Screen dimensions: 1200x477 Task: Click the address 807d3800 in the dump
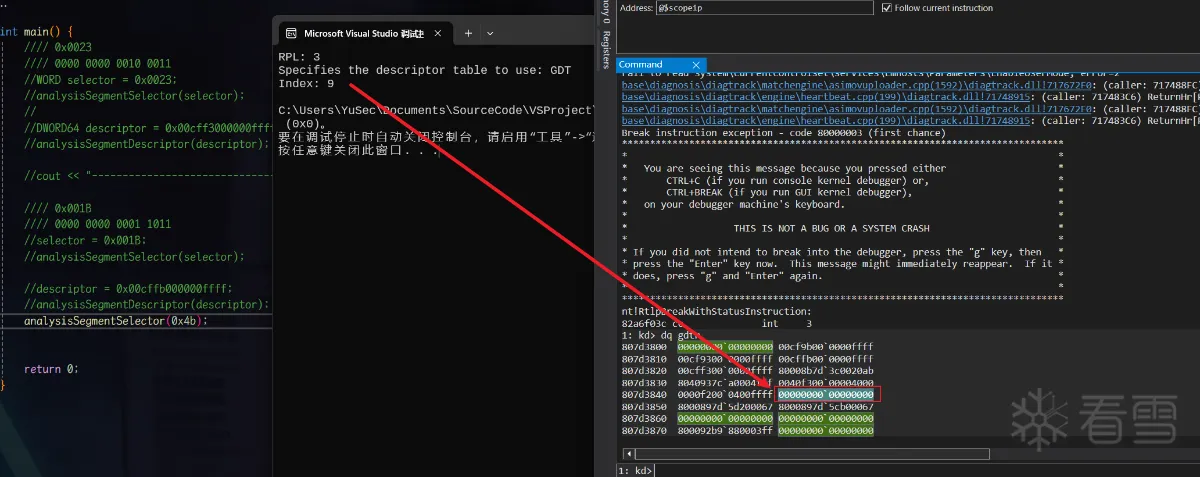[644, 347]
